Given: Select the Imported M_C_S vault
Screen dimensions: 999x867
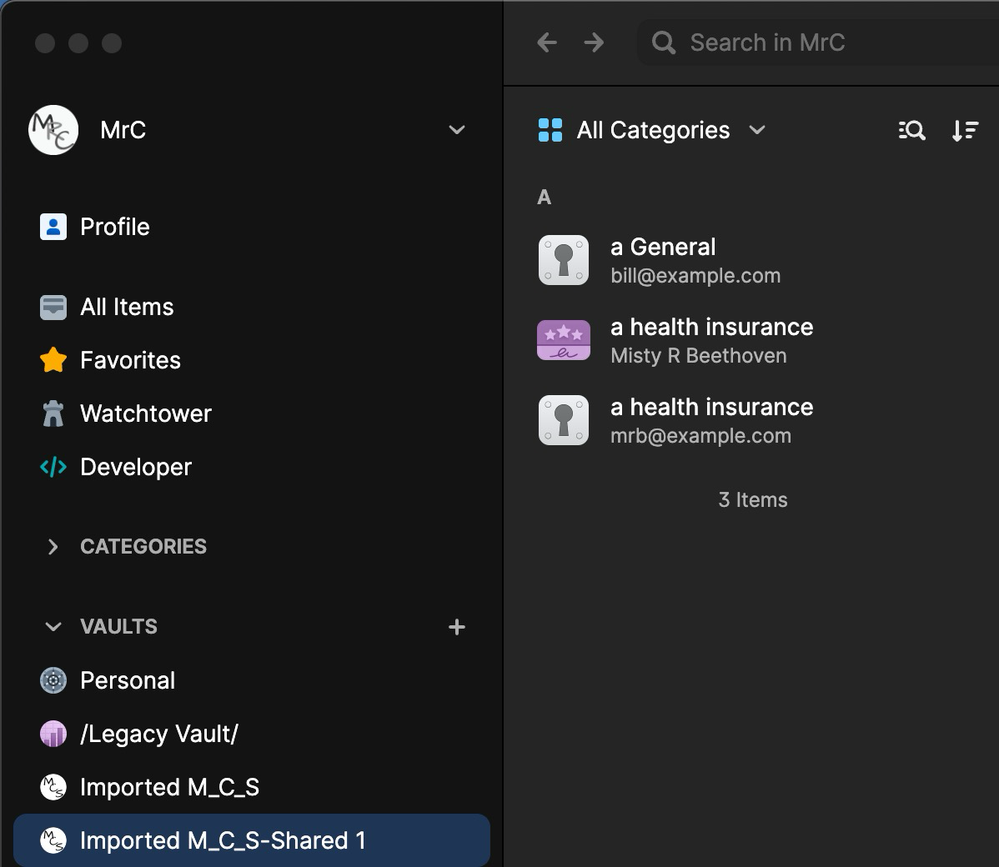Looking at the screenshot, I should tap(169, 788).
